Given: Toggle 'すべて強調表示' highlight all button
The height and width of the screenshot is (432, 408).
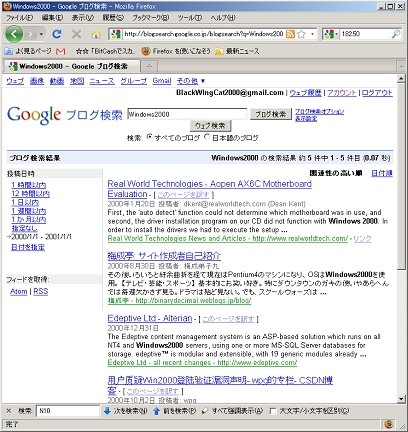Looking at the screenshot, I should pyautogui.click(x=232, y=411).
